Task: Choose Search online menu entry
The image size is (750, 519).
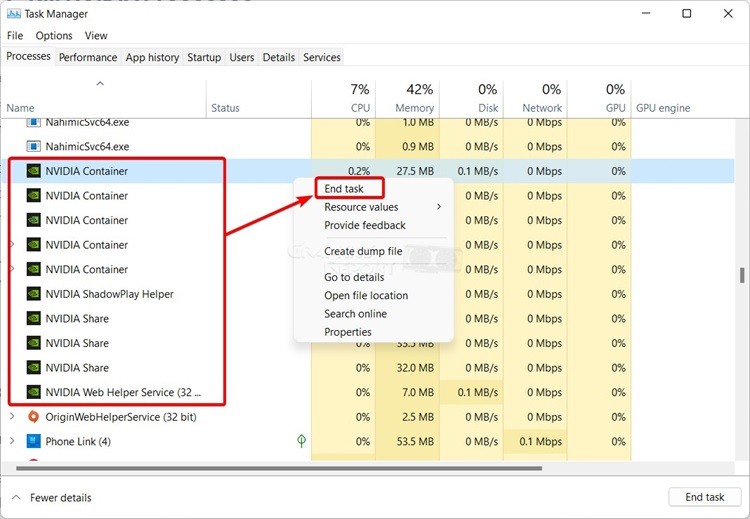Action: (x=355, y=314)
